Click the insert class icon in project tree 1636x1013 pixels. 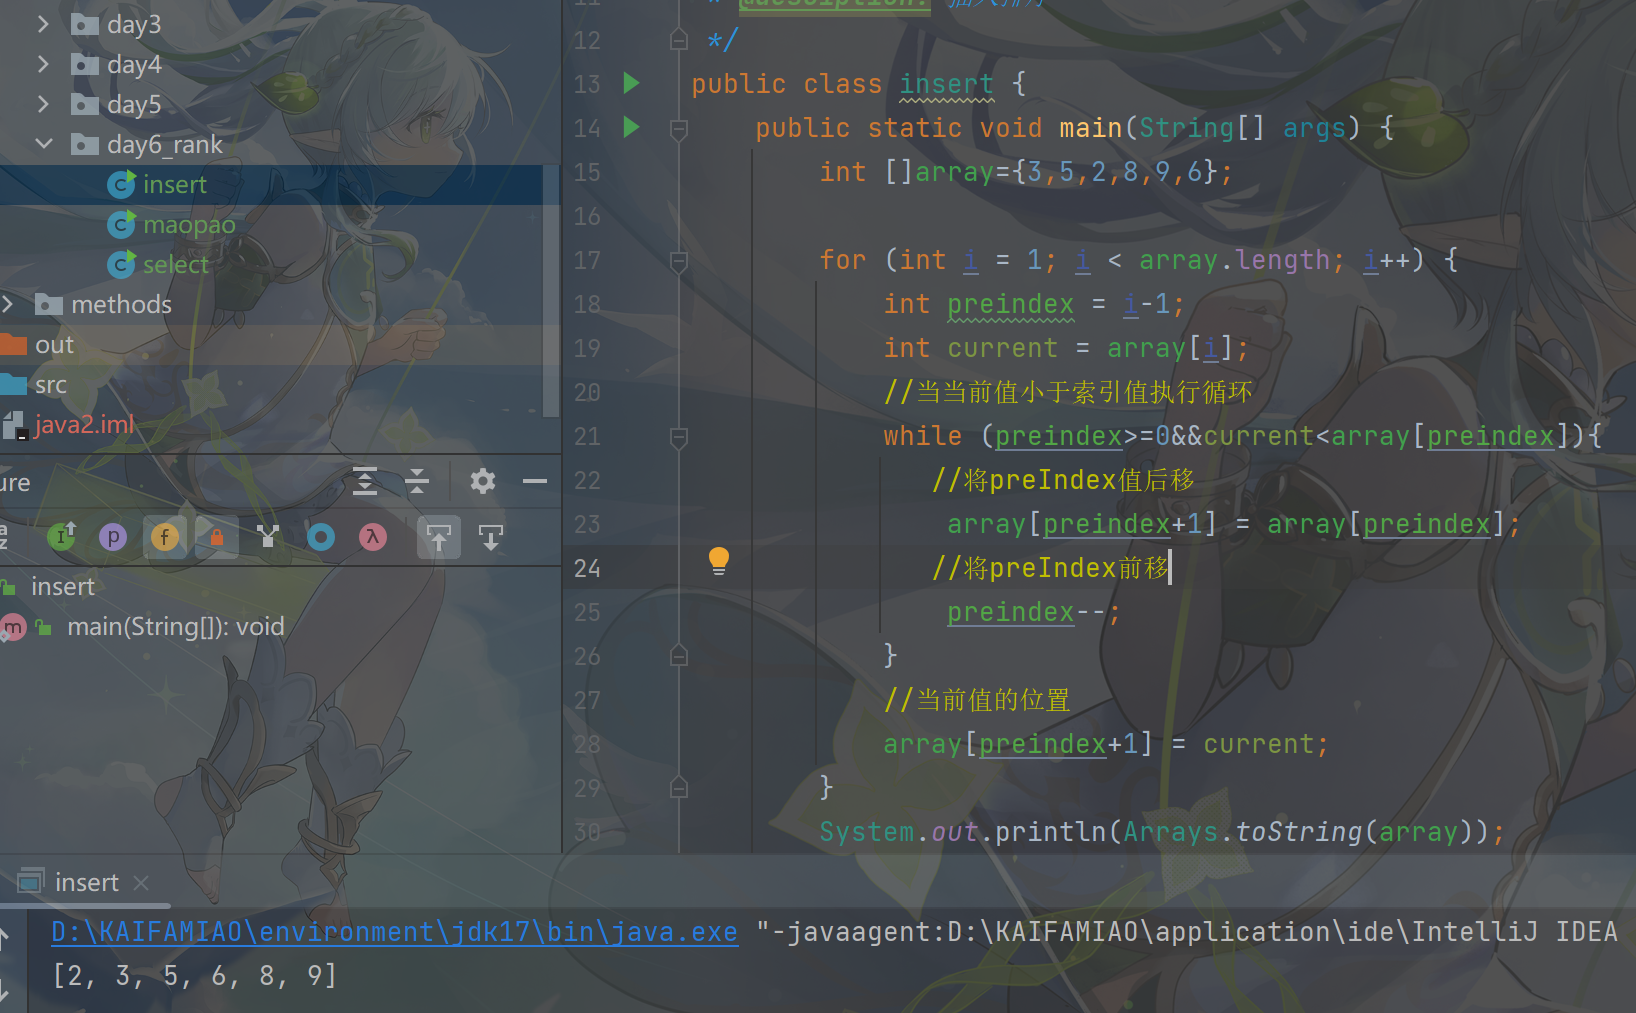[x=121, y=184]
